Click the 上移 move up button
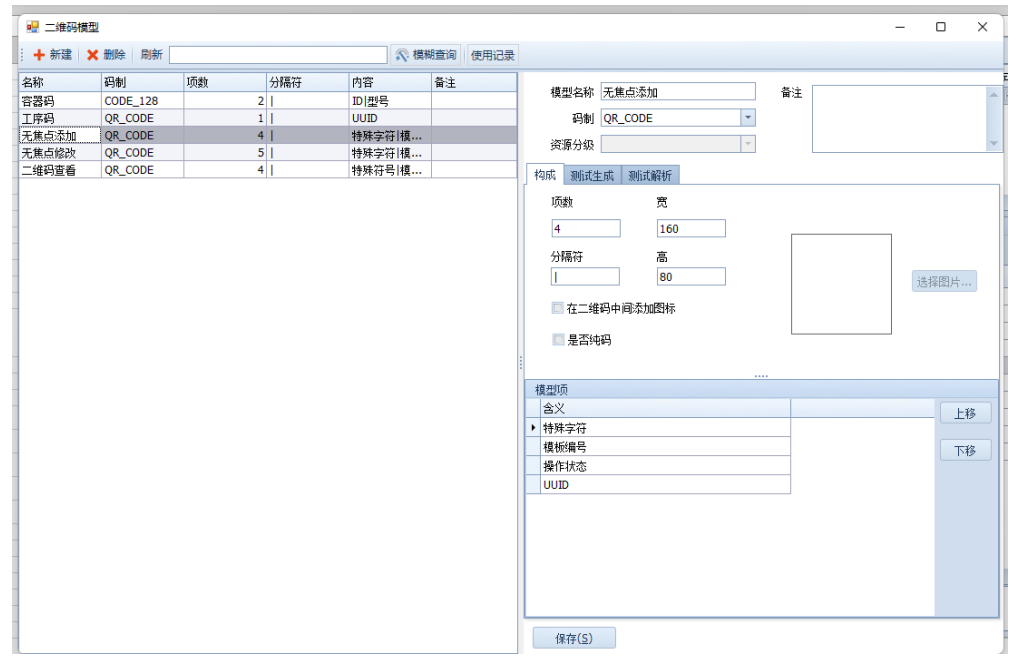The height and width of the screenshot is (659, 1012). pyautogui.click(x=964, y=413)
